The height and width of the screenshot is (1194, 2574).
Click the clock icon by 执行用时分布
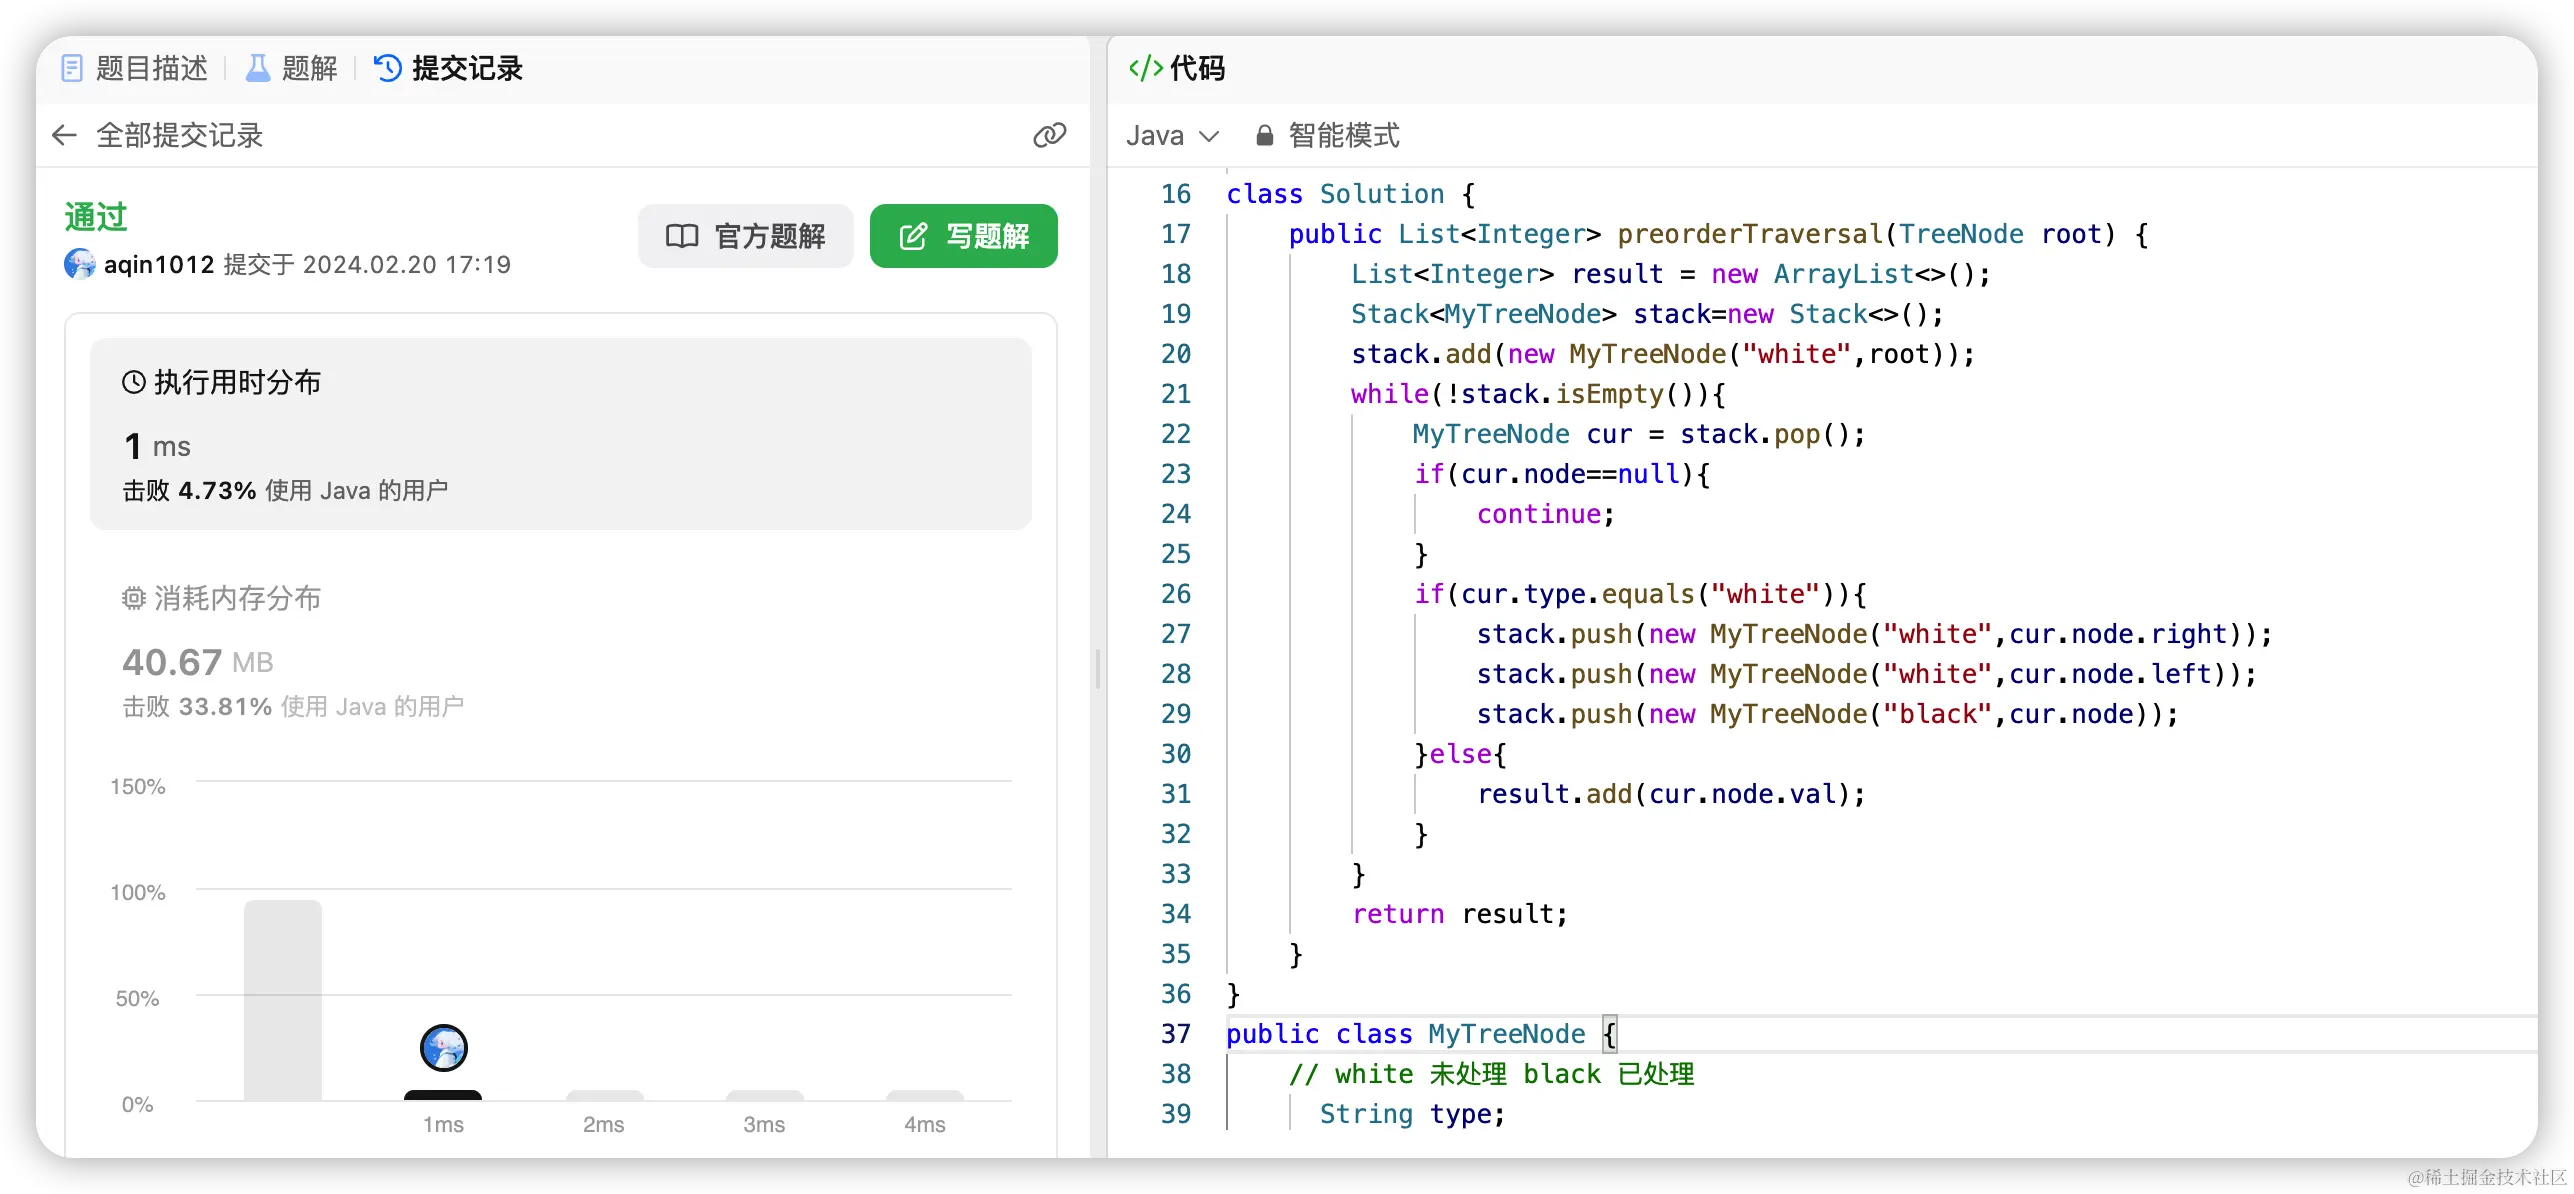pyautogui.click(x=134, y=382)
